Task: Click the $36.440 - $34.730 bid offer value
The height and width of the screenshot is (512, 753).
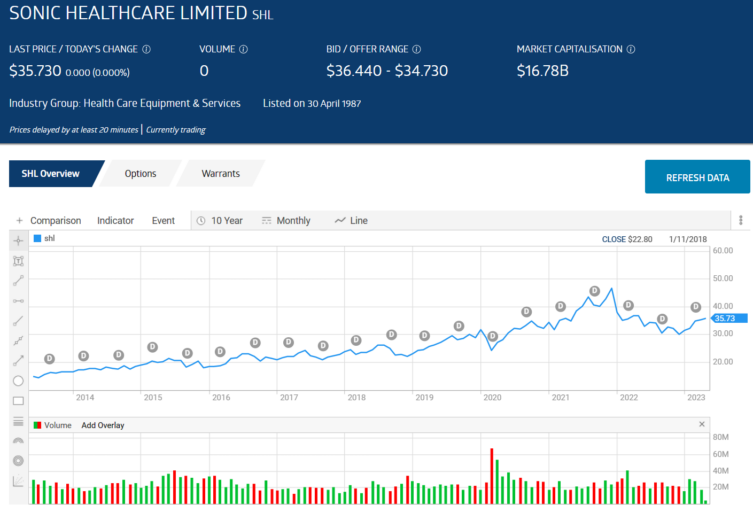Action: tap(387, 71)
